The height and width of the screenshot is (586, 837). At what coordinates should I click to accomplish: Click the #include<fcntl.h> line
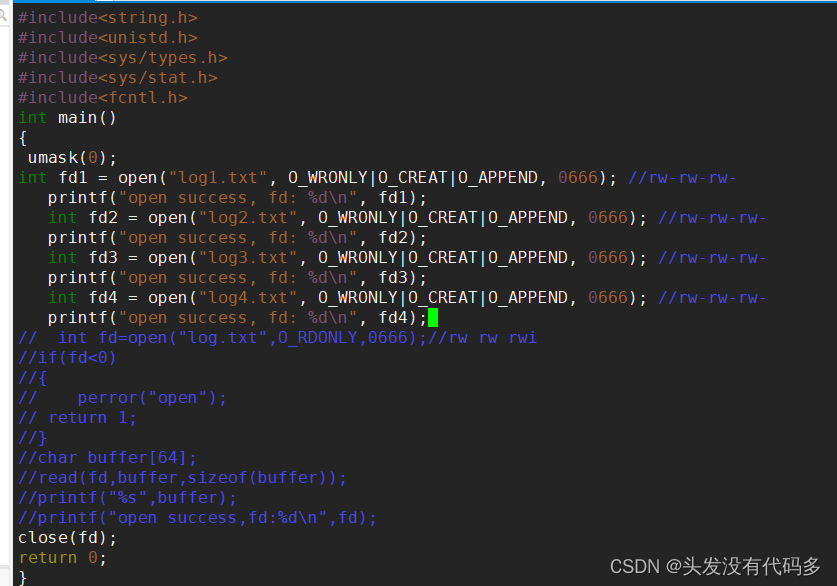click(103, 98)
